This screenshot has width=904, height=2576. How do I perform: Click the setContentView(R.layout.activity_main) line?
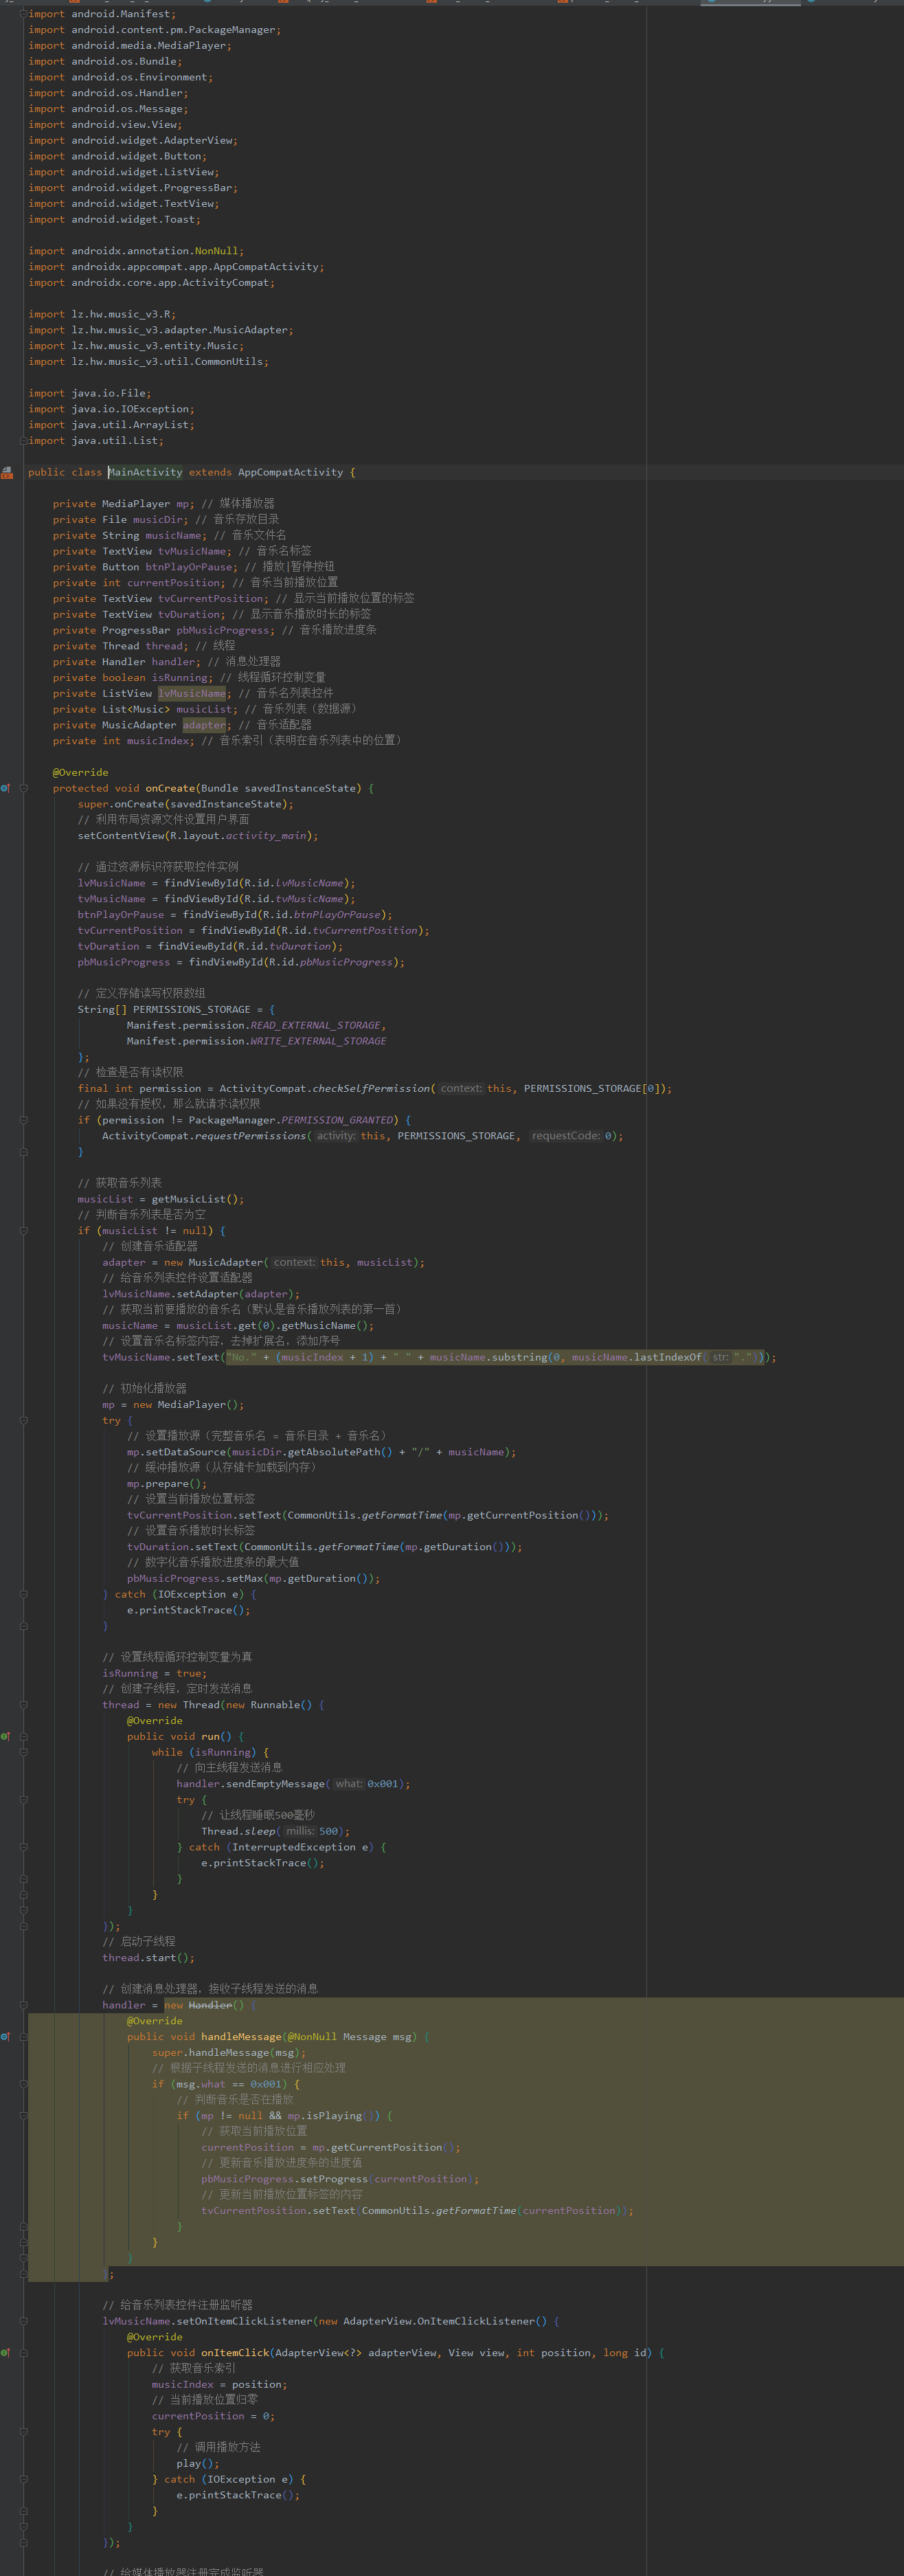pyautogui.click(x=198, y=836)
